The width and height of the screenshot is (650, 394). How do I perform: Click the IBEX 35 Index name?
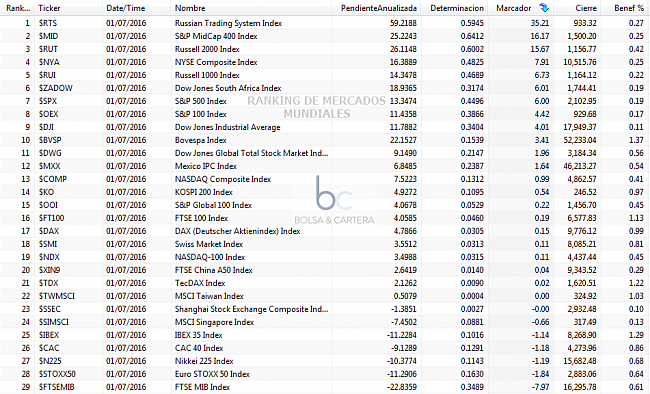tap(199, 335)
